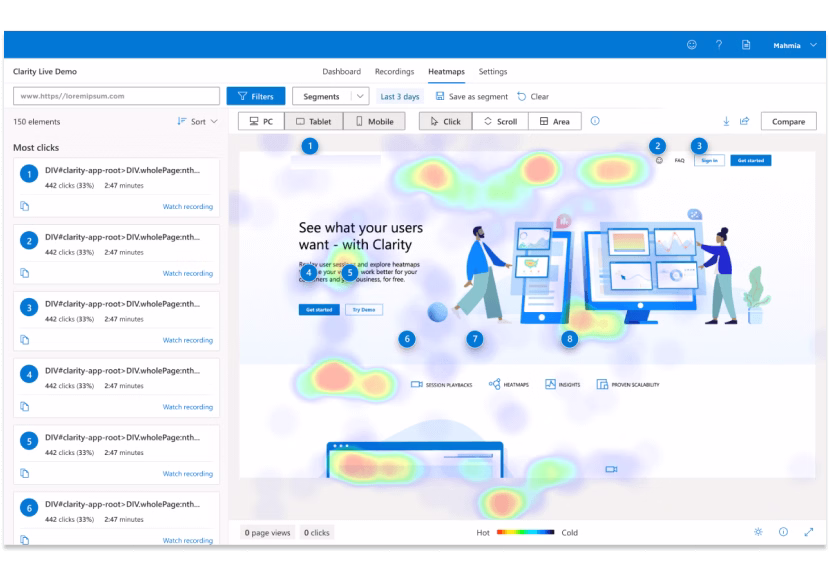Click heatmap marker 6
Screen dimensions: 830x580
click(407, 339)
